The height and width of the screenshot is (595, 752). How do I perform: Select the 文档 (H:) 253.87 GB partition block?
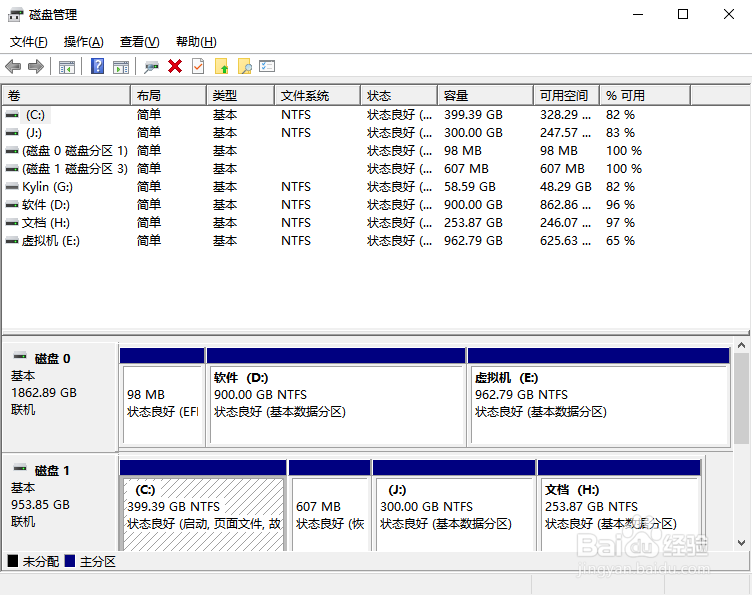(x=619, y=506)
